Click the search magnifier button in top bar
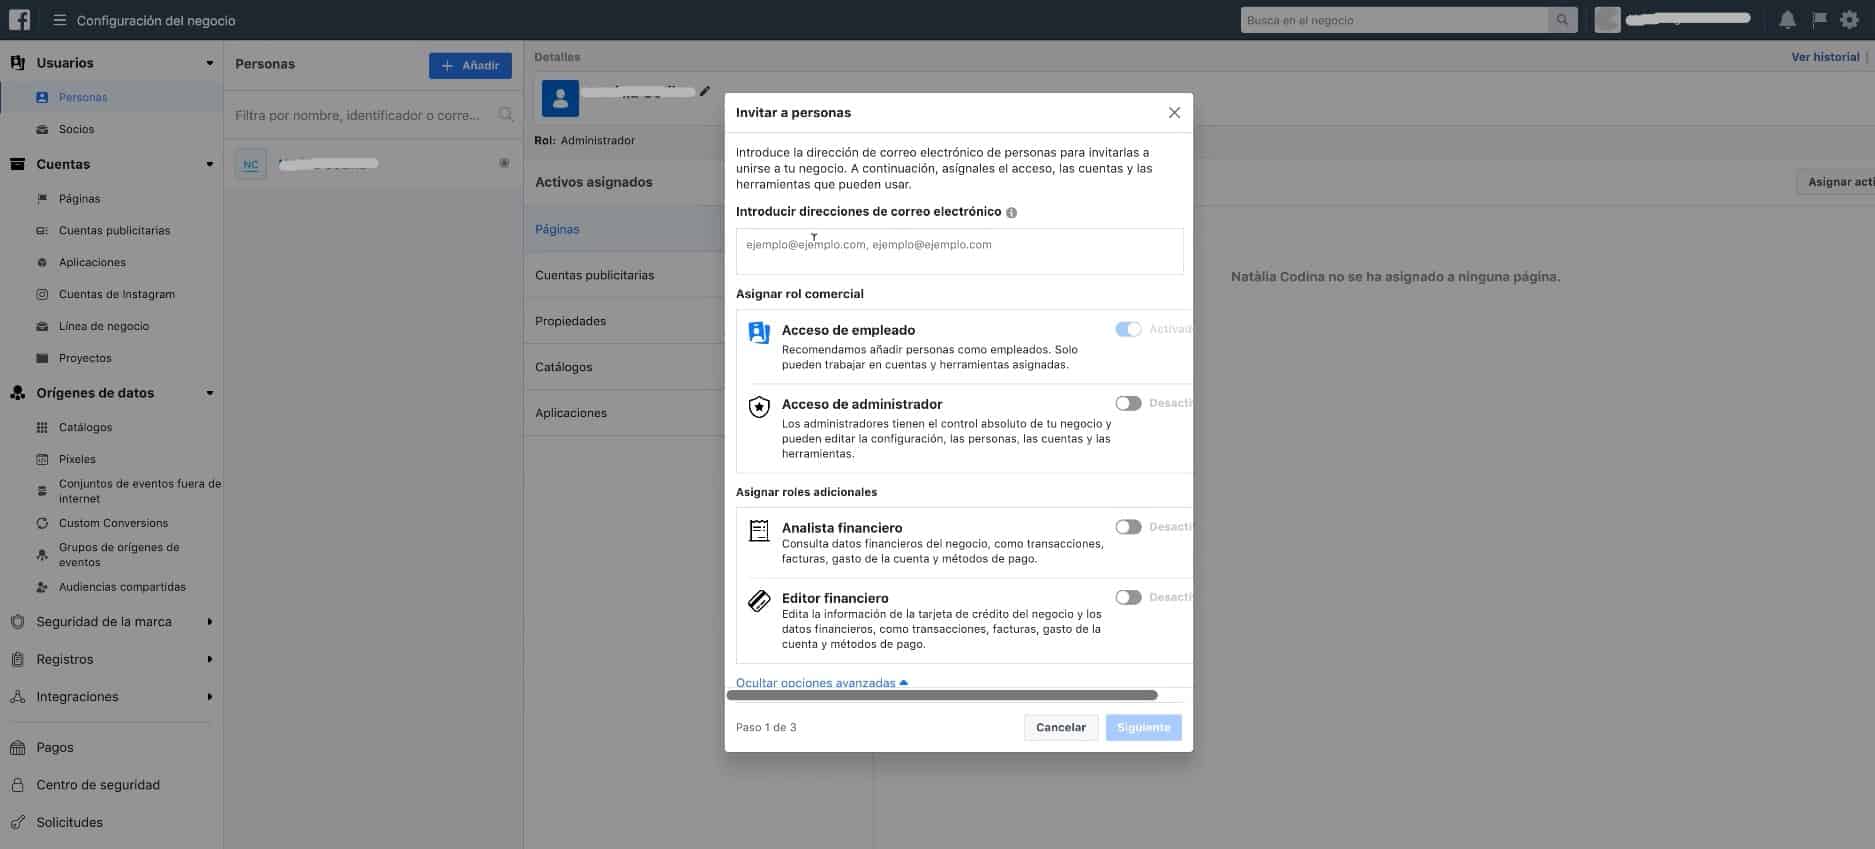This screenshot has height=849, width=1875. pyautogui.click(x=1562, y=20)
